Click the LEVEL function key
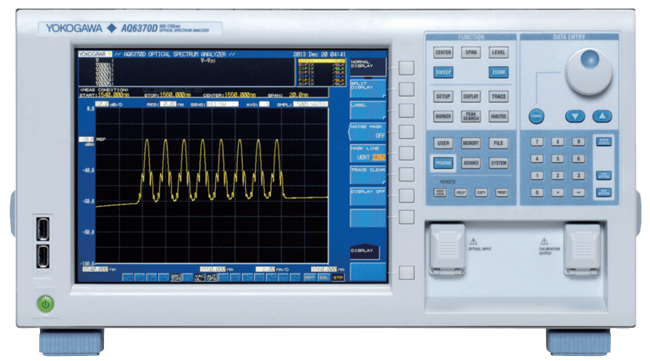Image resolution: width=650 pixels, height=361 pixels. coord(498,53)
